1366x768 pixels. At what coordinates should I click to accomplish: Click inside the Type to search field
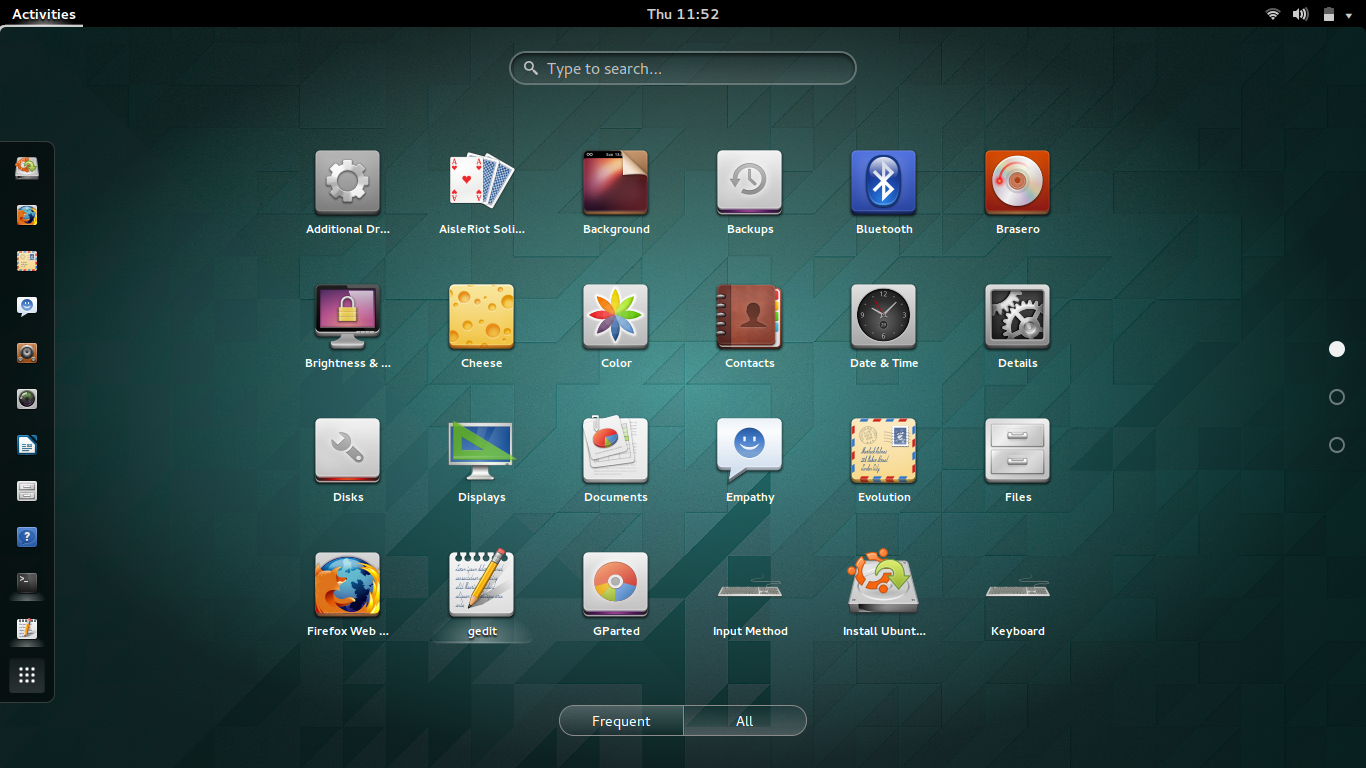(x=683, y=68)
